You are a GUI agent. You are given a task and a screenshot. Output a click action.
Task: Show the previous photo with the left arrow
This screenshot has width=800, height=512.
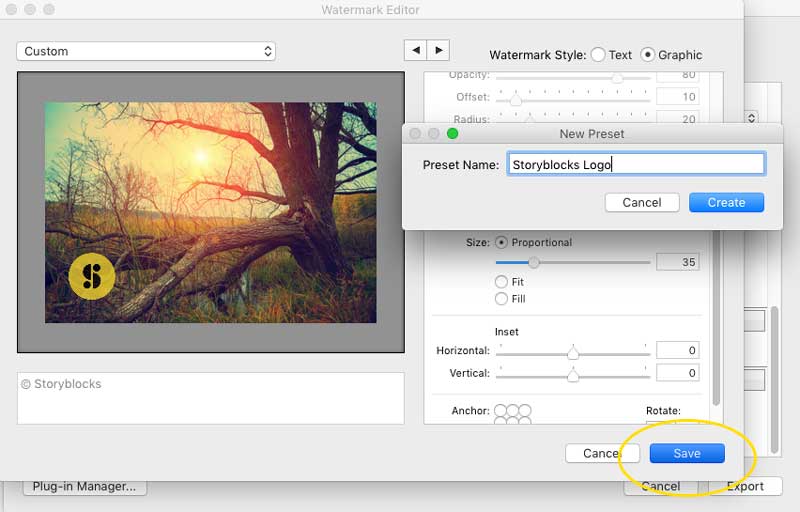pyautogui.click(x=416, y=50)
